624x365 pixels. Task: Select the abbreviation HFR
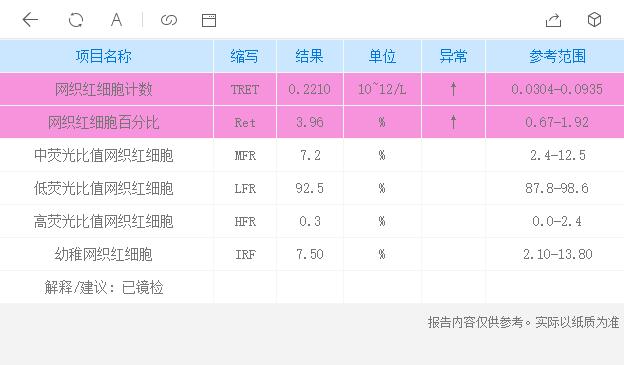245,222
